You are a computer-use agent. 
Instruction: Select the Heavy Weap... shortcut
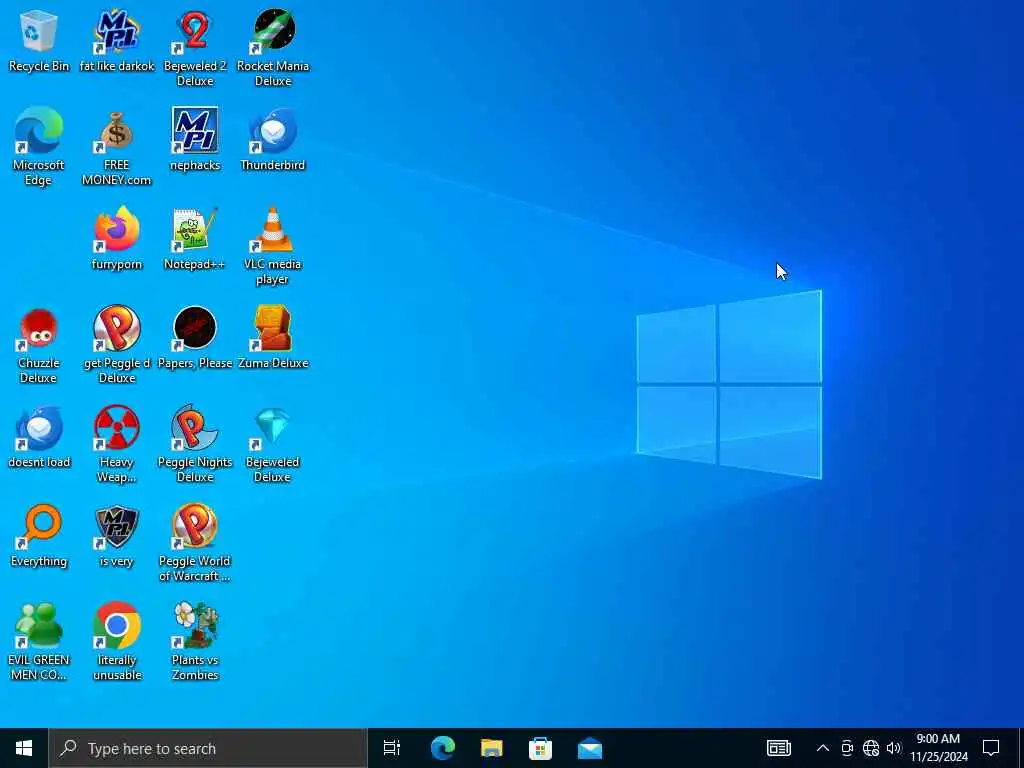tap(117, 444)
